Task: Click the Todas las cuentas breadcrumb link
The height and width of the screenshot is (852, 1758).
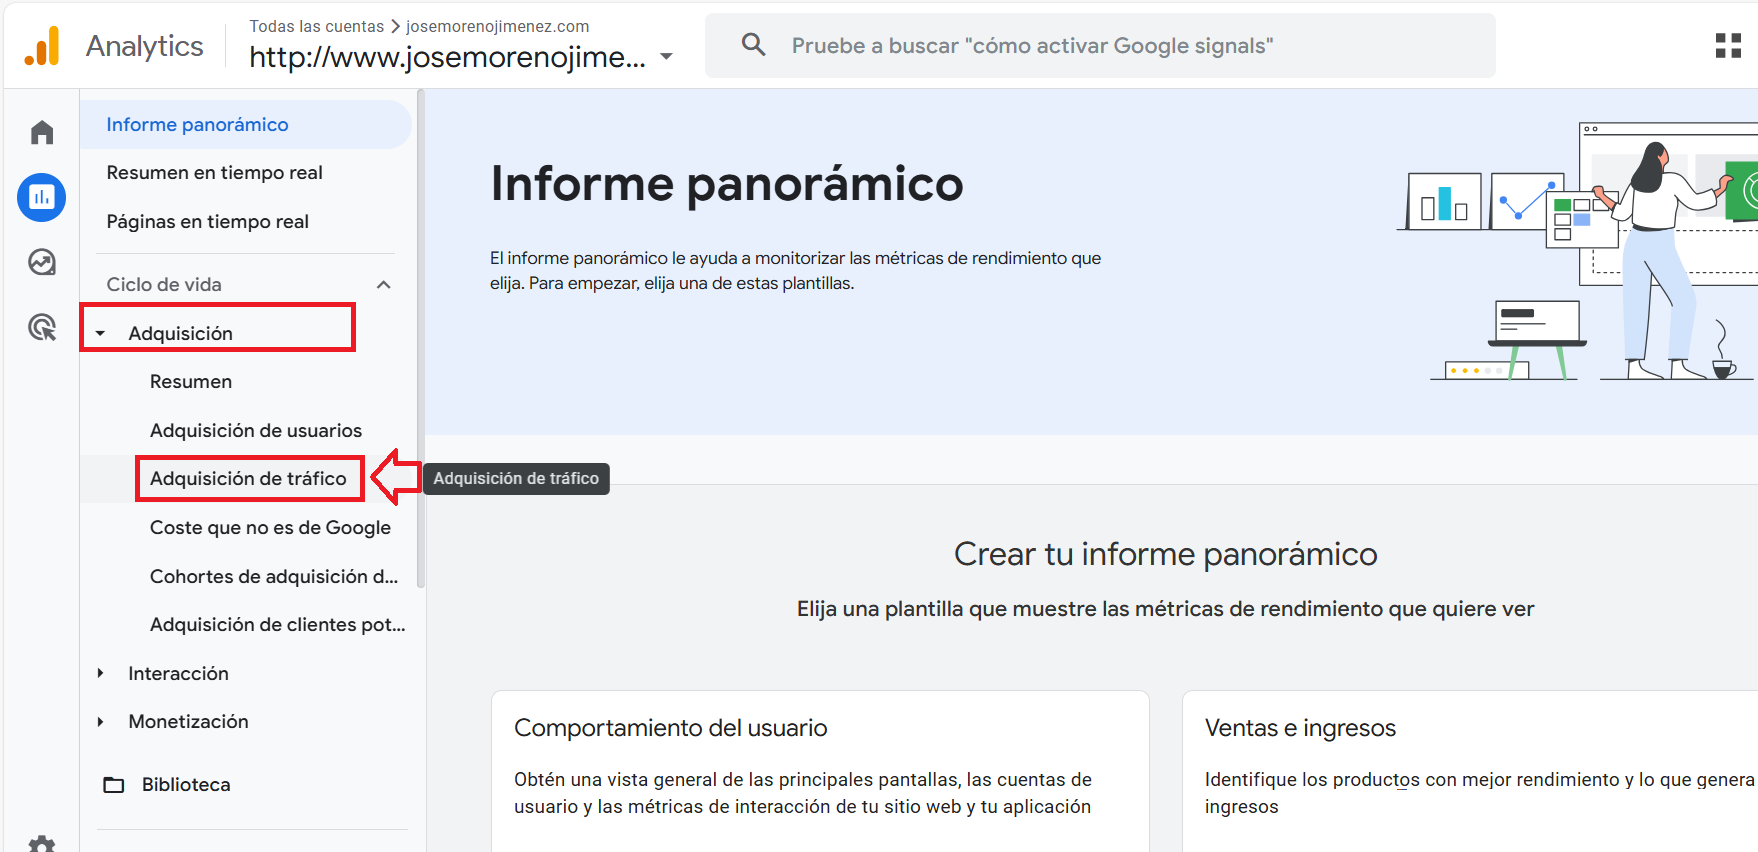Action: pyautogui.click(x=316, y=26)
